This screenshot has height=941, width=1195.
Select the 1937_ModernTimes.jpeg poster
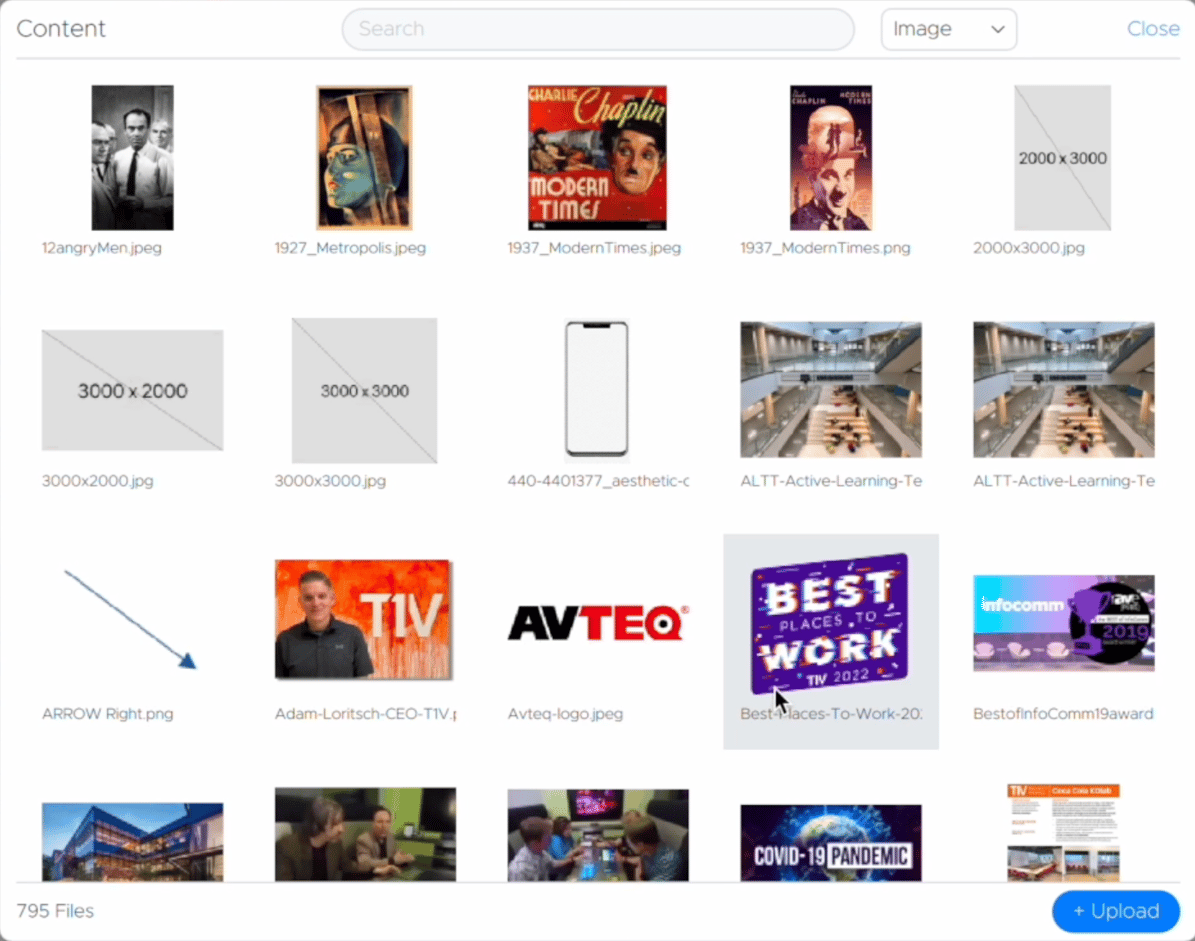click(597, 157)
